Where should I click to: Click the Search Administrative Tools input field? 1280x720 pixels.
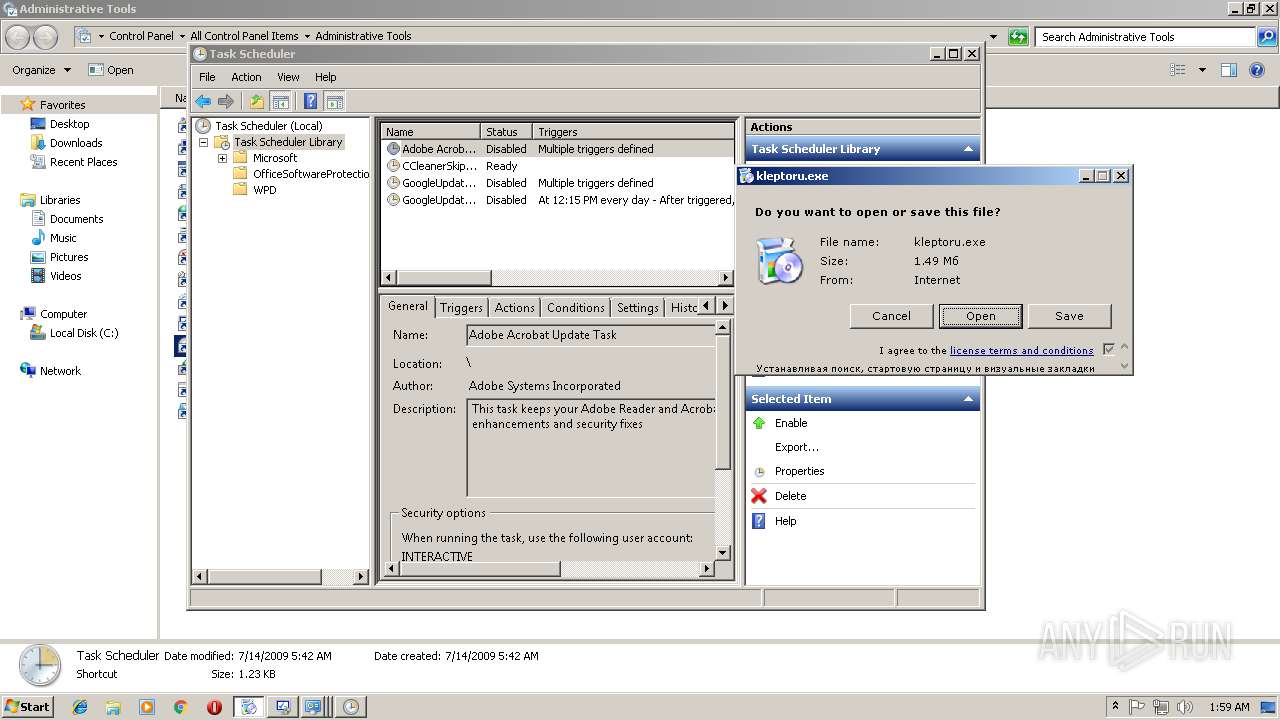1146,37
